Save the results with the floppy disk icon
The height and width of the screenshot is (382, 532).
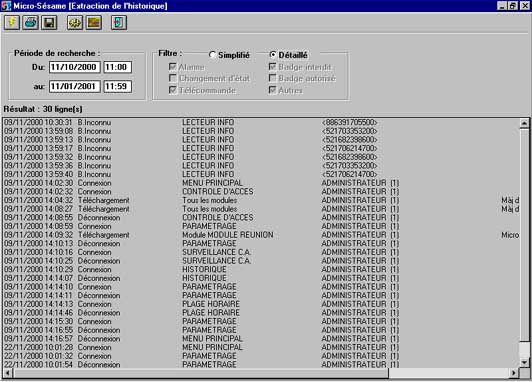(49, 23)
